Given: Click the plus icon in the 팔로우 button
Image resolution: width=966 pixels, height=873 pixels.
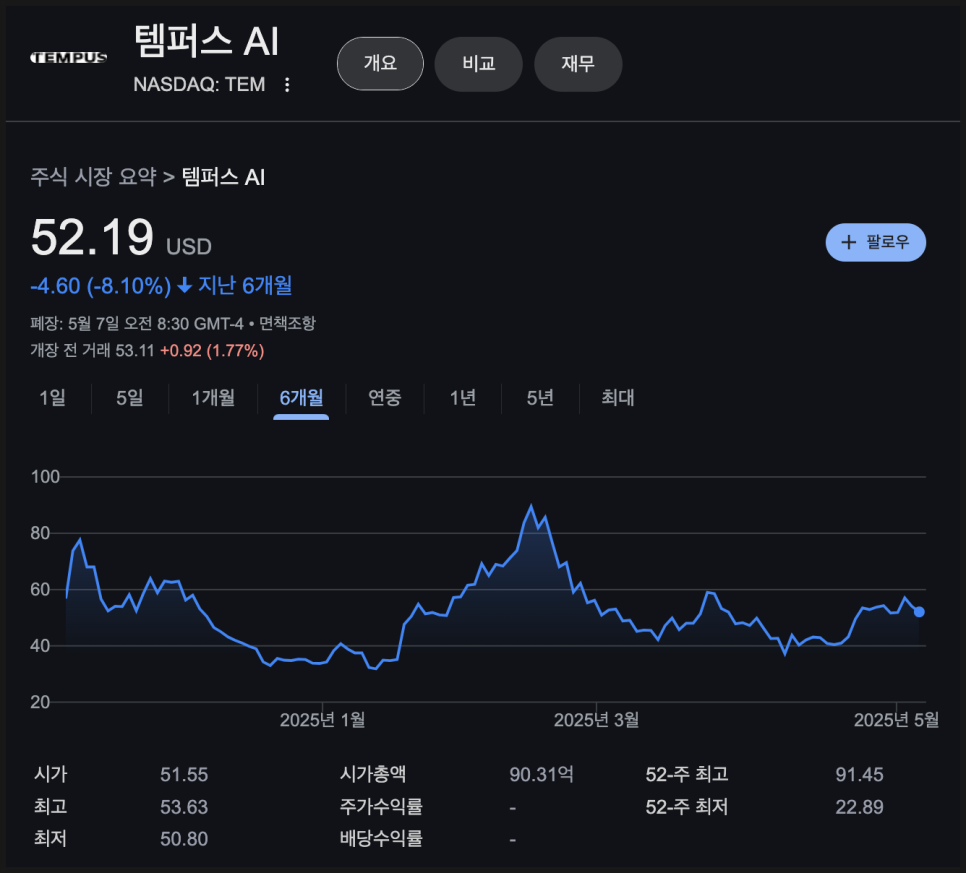Looking at the screenshot, I should [x=848, y=242].
